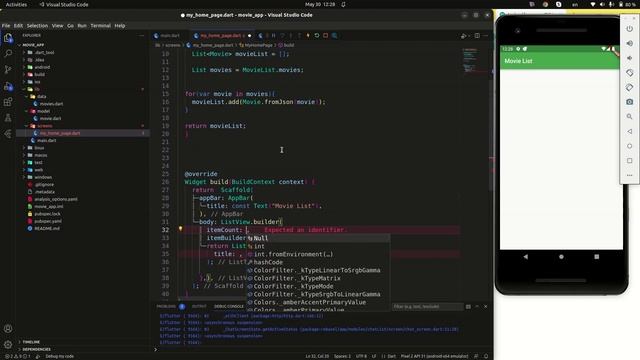640x360 pixels.
Task: Click the emulator rotate left button
Action: point(629,73)
